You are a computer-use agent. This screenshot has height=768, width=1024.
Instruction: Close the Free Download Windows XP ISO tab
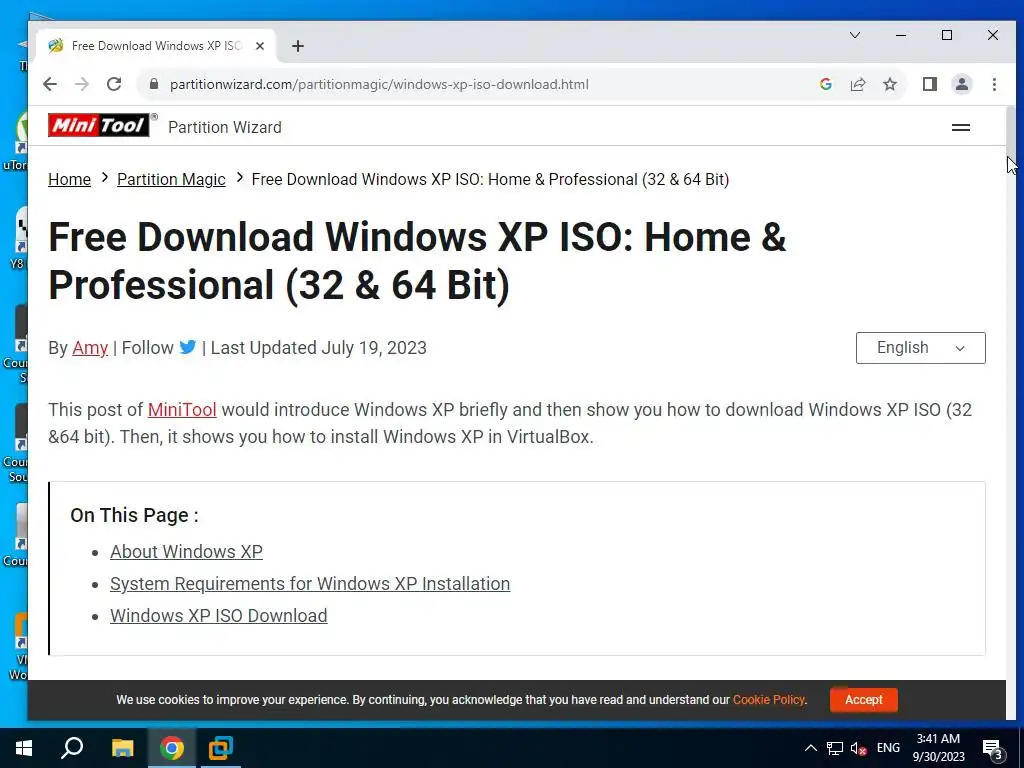259,46
